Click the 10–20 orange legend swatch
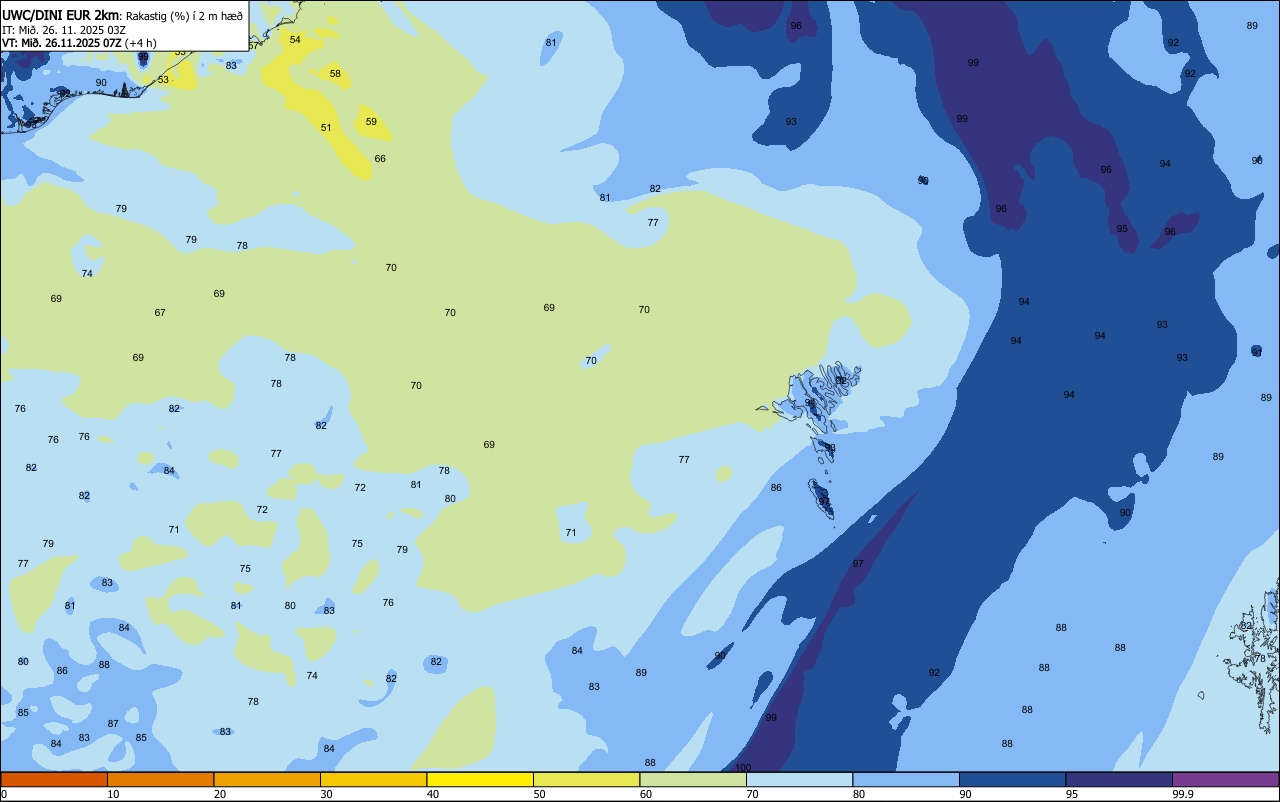Screen dimensions: 1280x802 pos(160,779)
